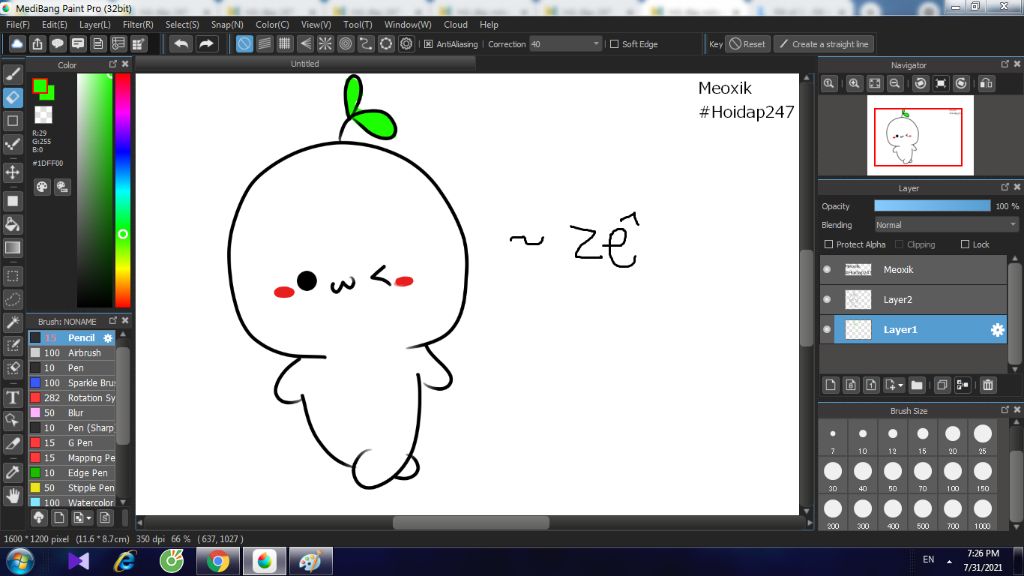This screenshot has height=576, width=1024.
Task: Click the Reset button
Action: coord(748,44)
